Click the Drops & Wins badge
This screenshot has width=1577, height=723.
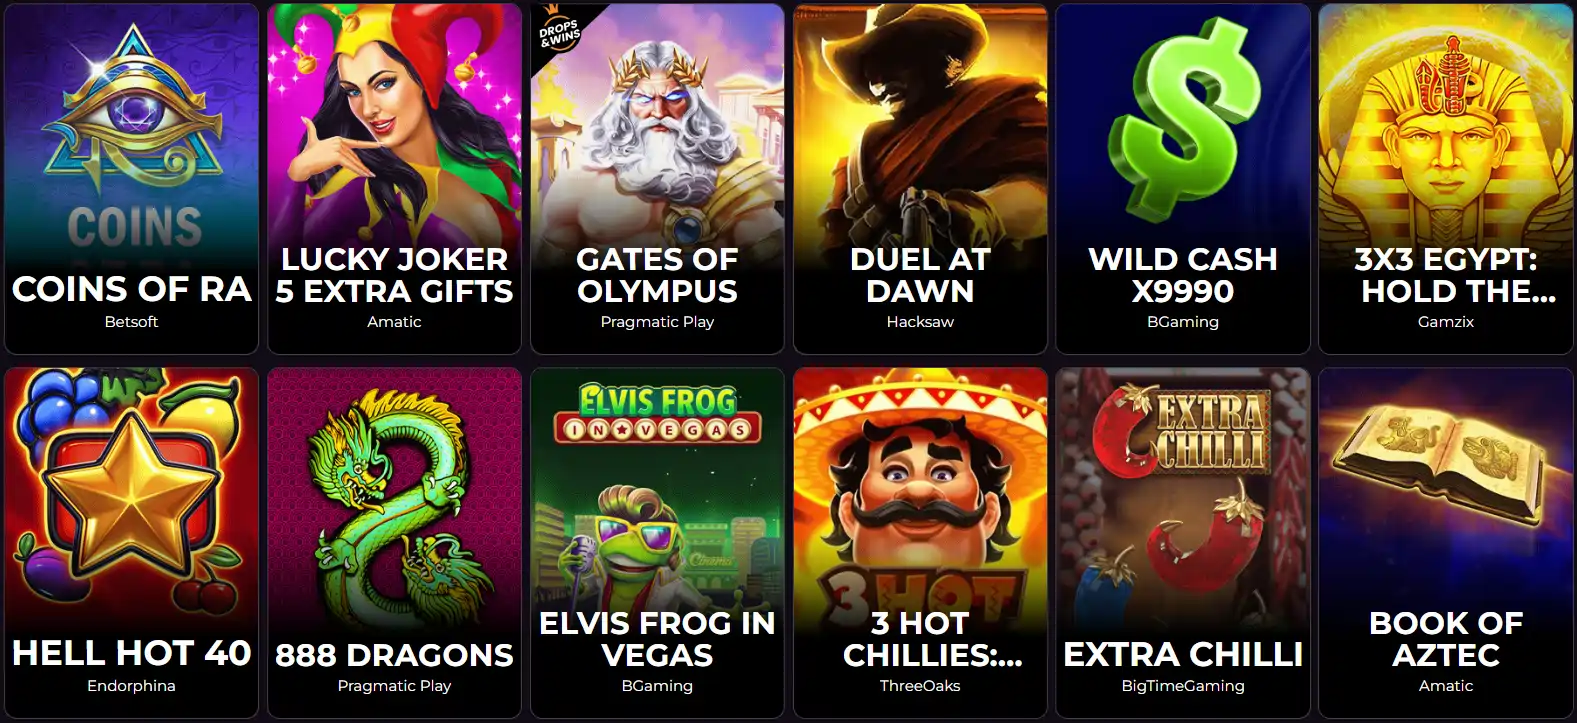pos(560,34)
